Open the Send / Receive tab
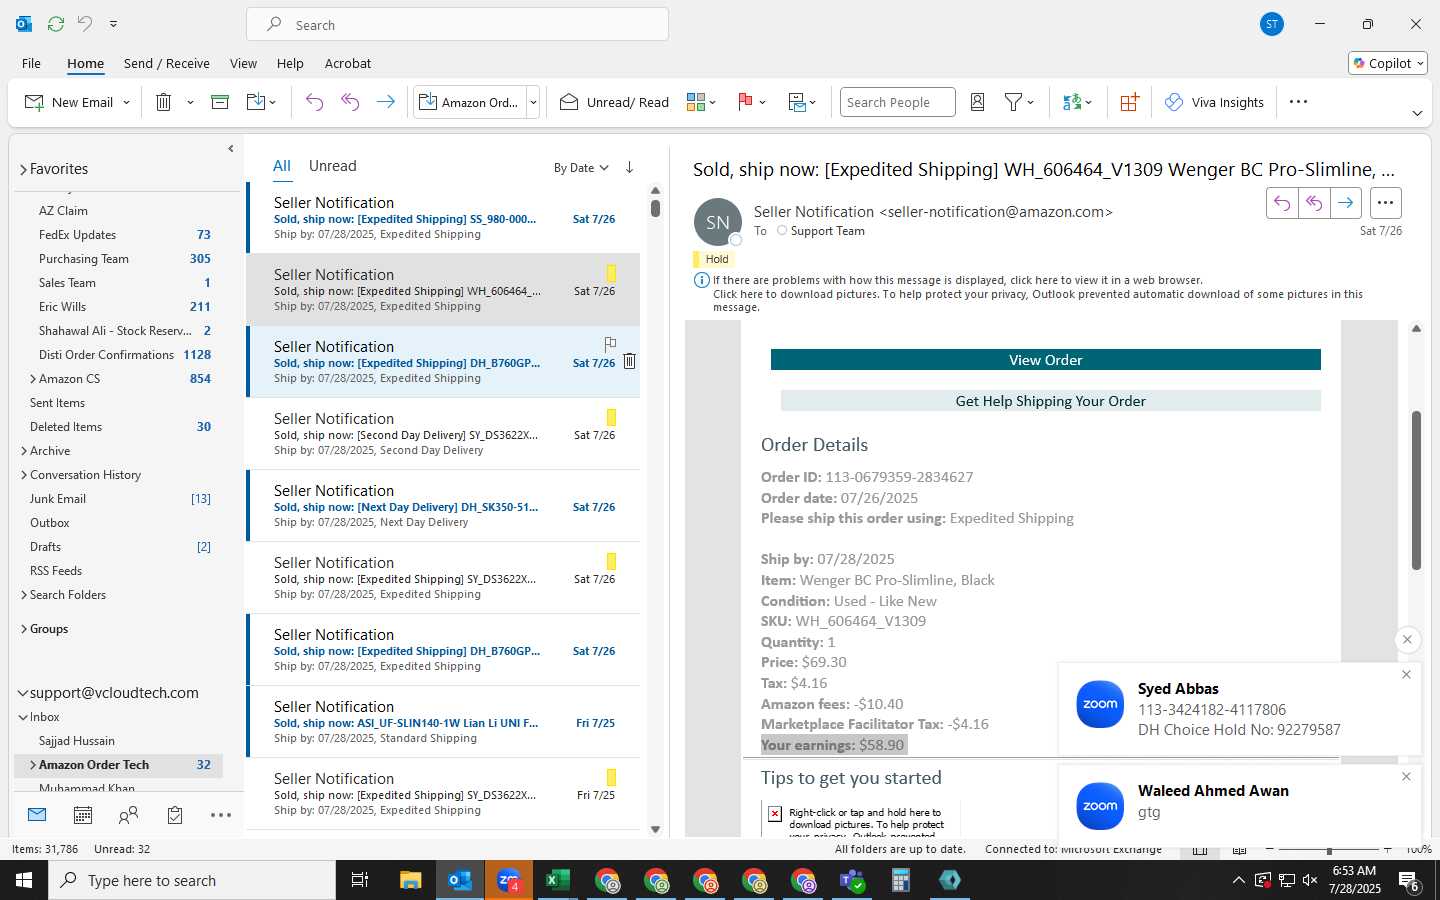 pos(167,63)
